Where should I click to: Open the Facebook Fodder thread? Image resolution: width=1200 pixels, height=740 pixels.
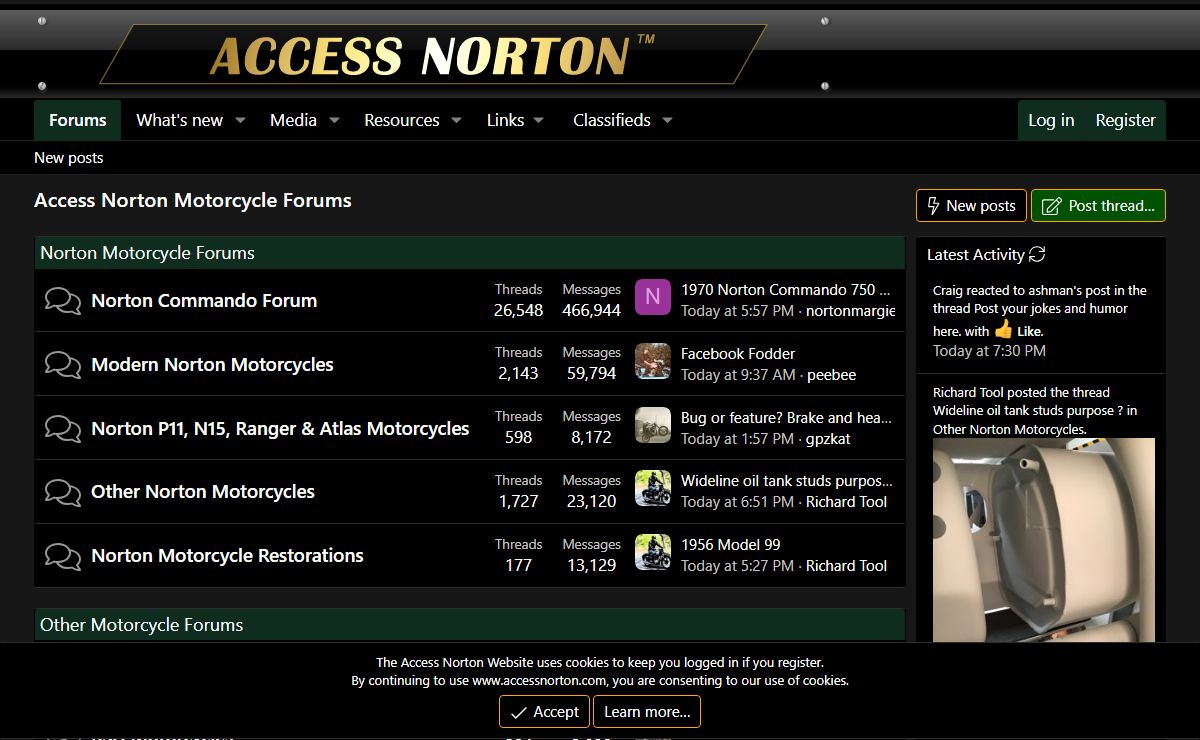pyautogui.click(x=738, y=354)
